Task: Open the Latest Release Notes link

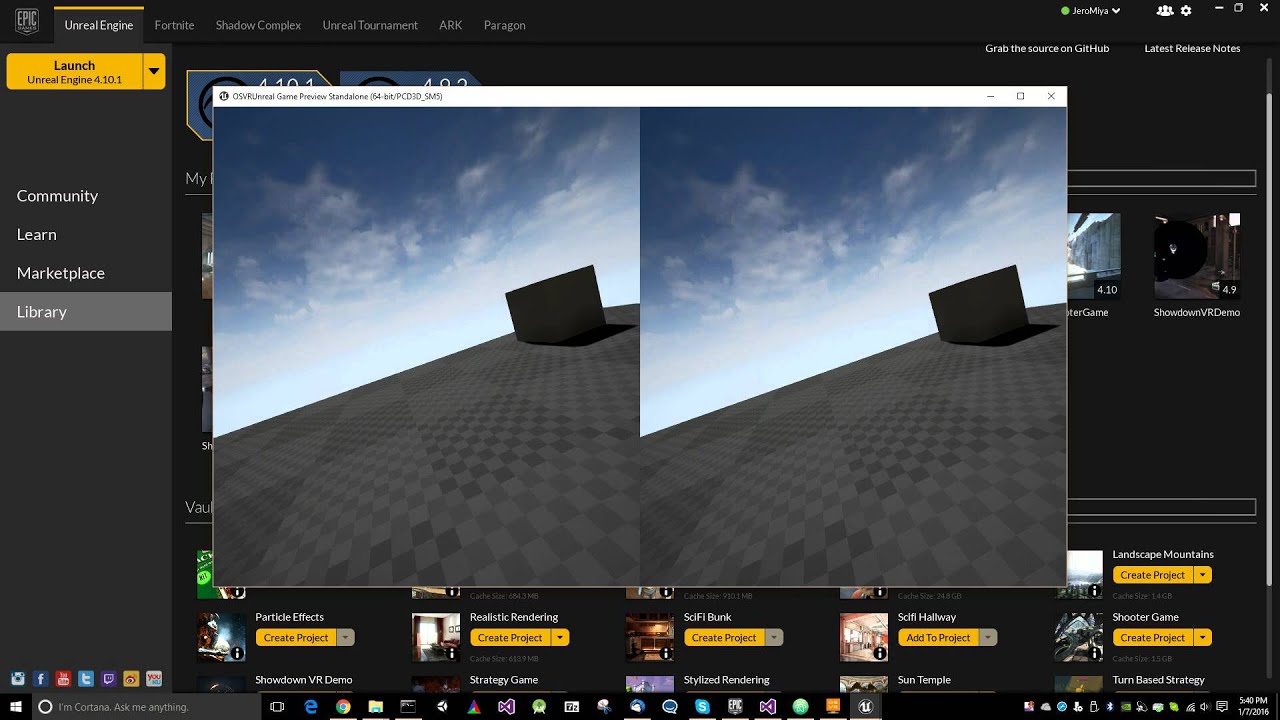Action: click(x=1192, y=48)
